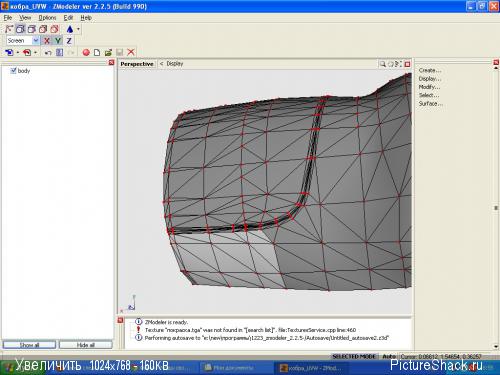Click the undo history list icon
The image size is (500, 375).
click(59, 52)
